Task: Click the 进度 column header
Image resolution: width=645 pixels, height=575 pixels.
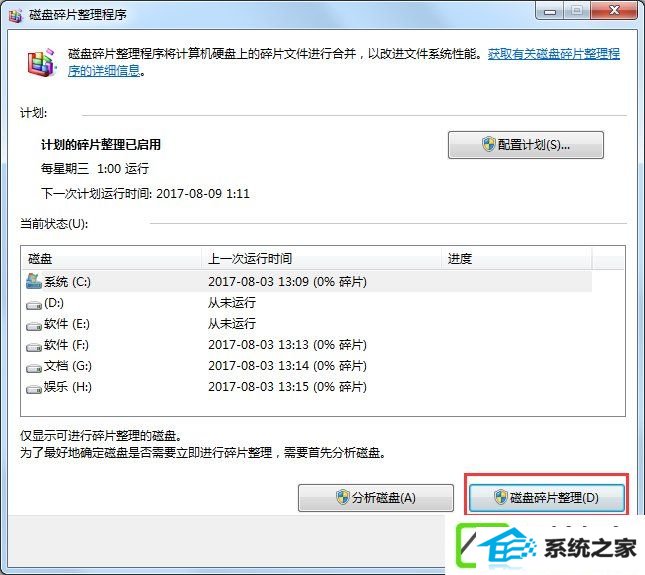Action: coord(517,259)
